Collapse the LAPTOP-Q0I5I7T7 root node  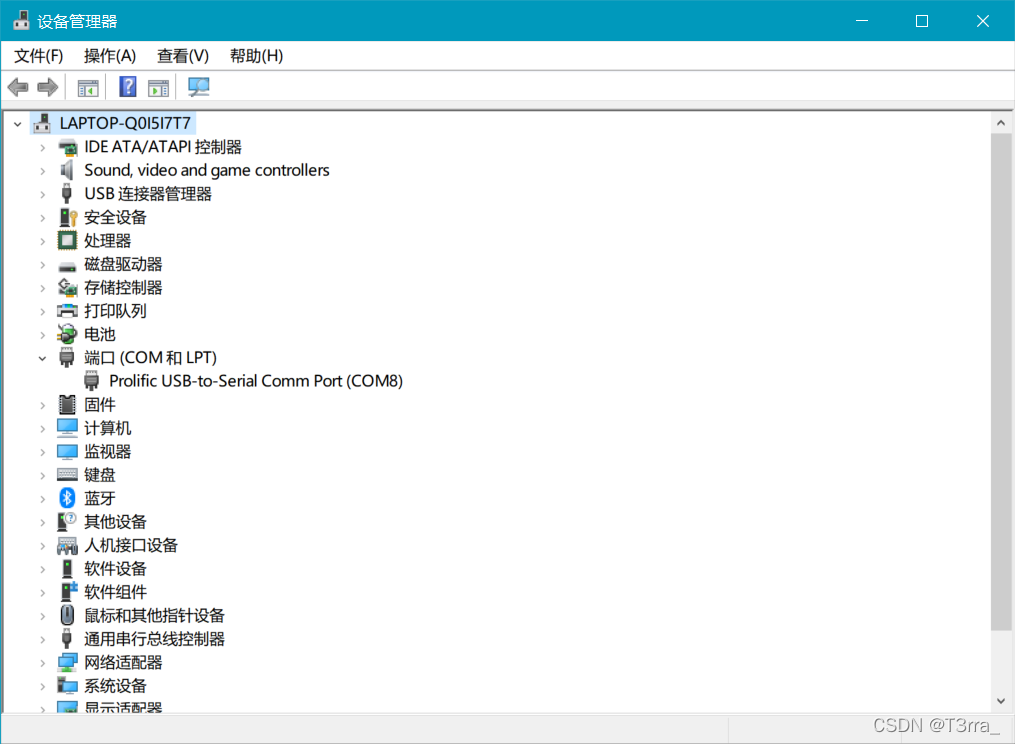pos(17,124)
